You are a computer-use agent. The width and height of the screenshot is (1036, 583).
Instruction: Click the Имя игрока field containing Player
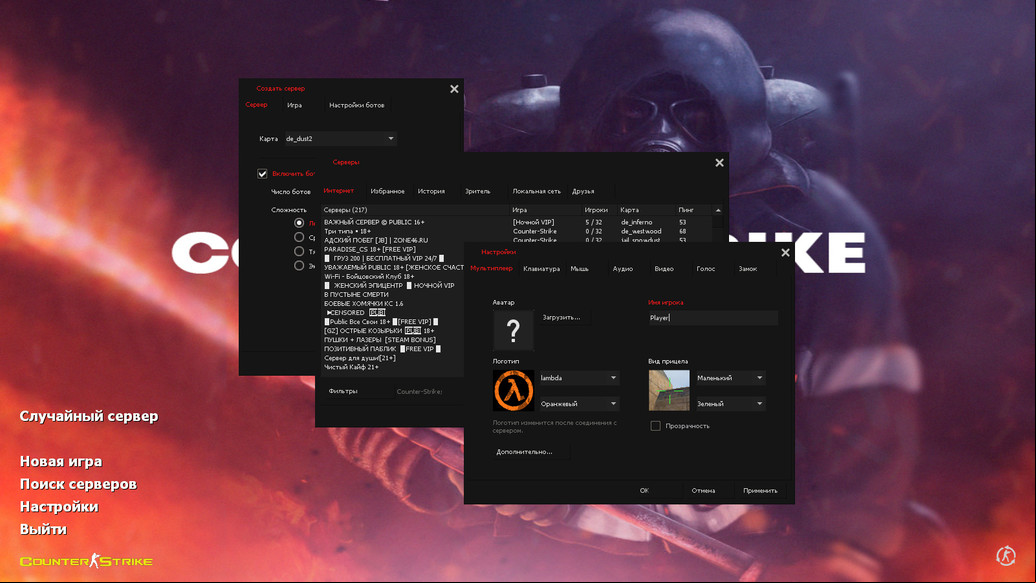[713, 318]
